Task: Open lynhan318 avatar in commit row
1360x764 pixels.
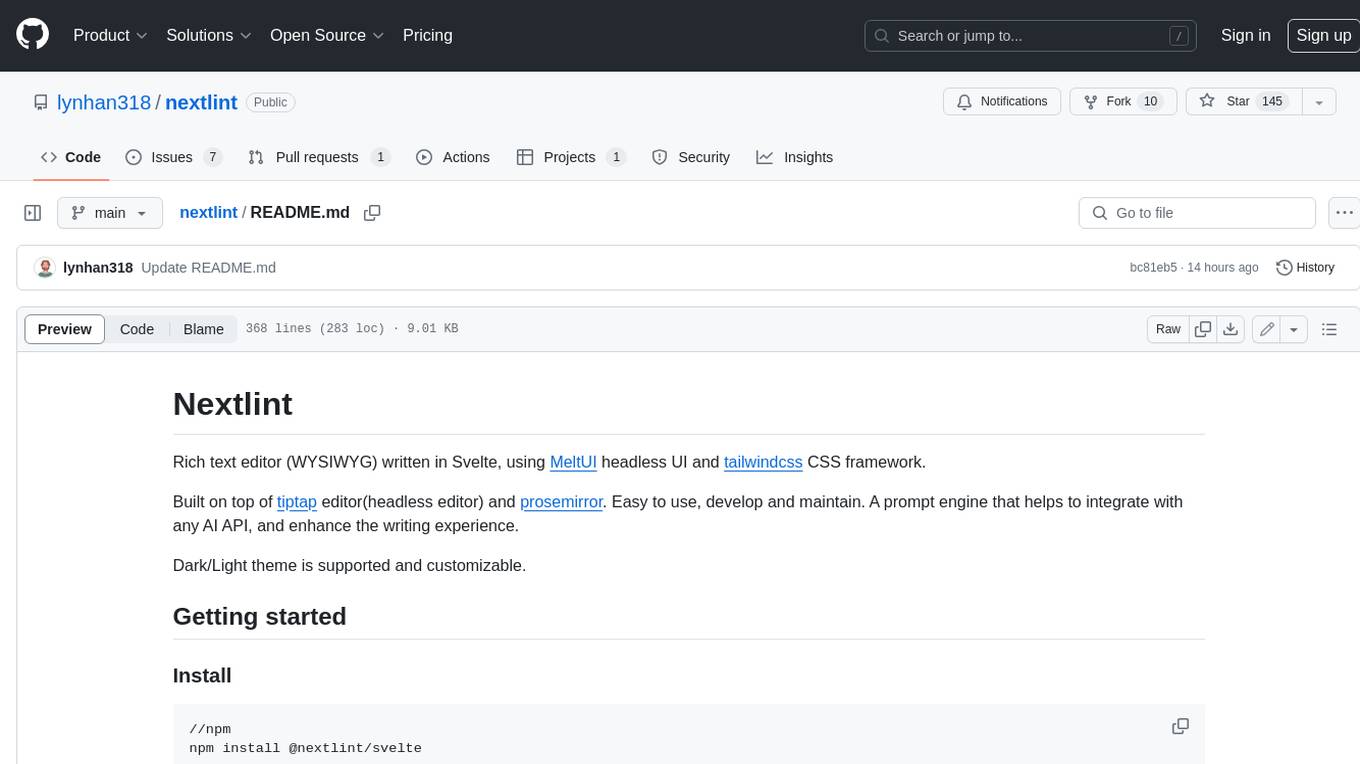Action: [x=44, y=268]
